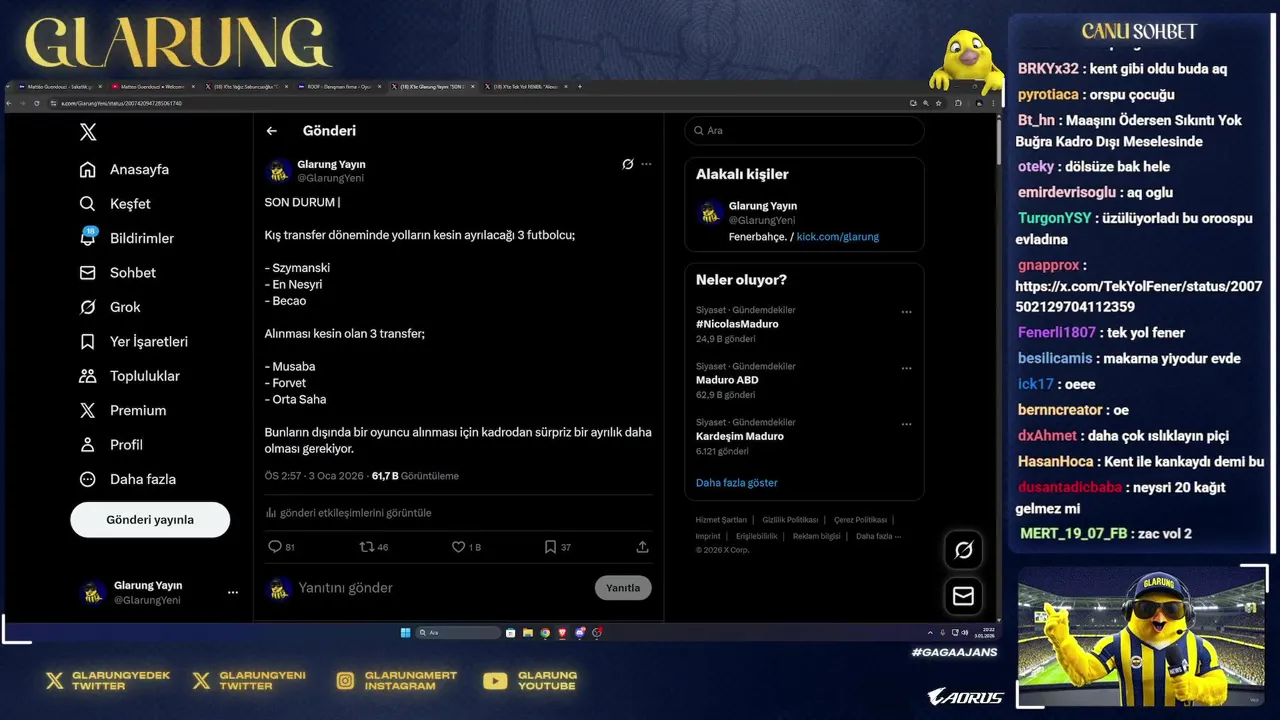Viewport: 1280px width, 720px height.
Task: Open Erişilebilirlik footer link
Action: 757,536
